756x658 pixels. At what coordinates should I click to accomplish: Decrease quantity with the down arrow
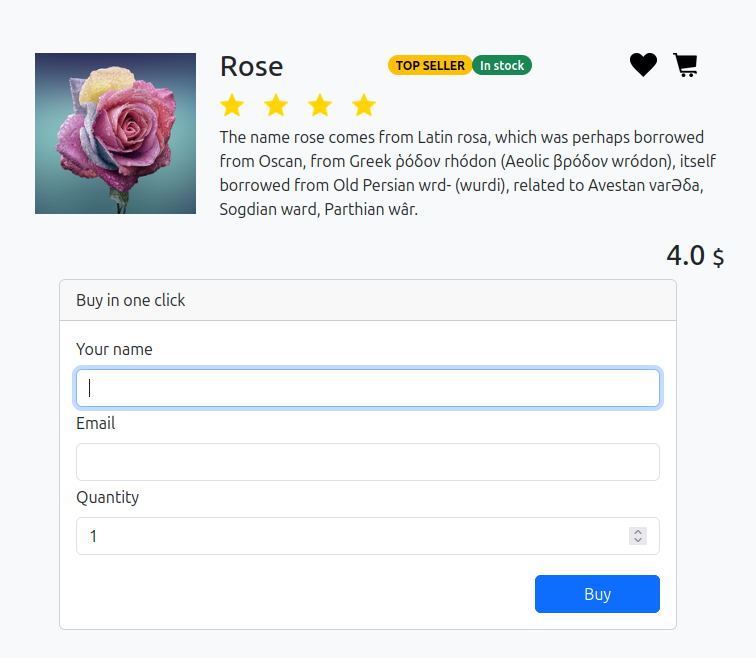(x=638, y=540)
